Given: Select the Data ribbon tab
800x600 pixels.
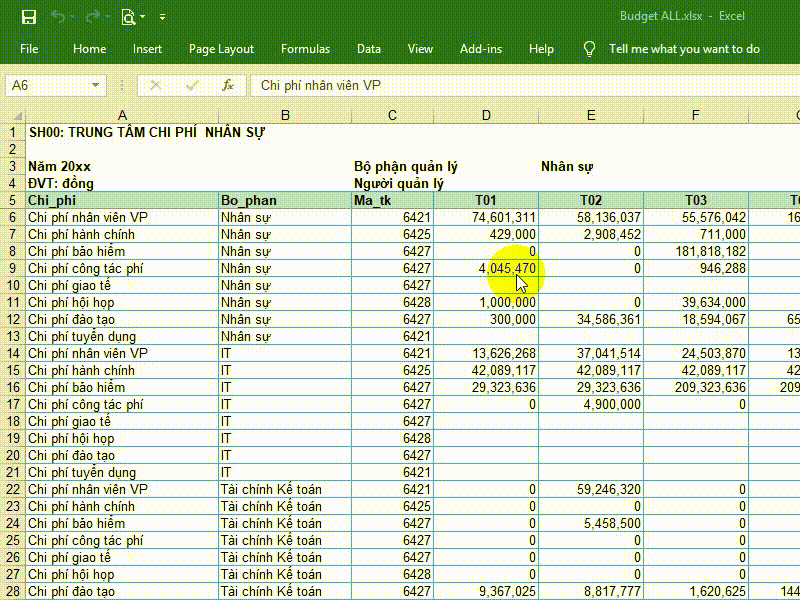Looking at the screenshot, I should tap(369, 49).
